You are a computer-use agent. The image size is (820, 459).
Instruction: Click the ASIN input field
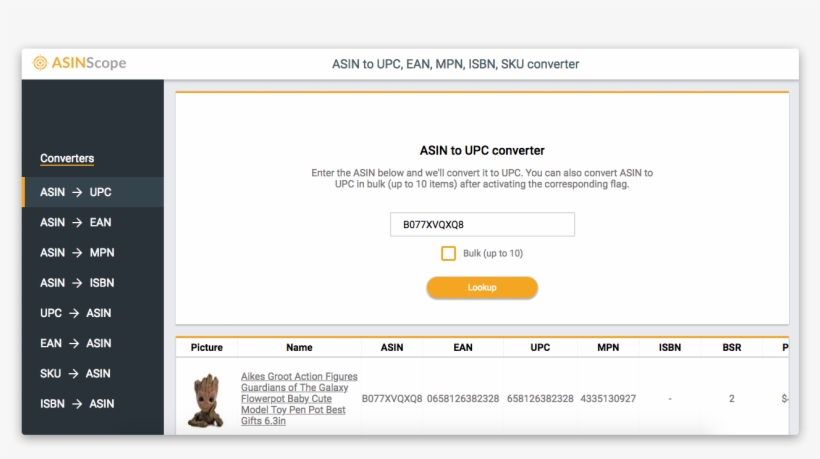[x=482, y=224]
